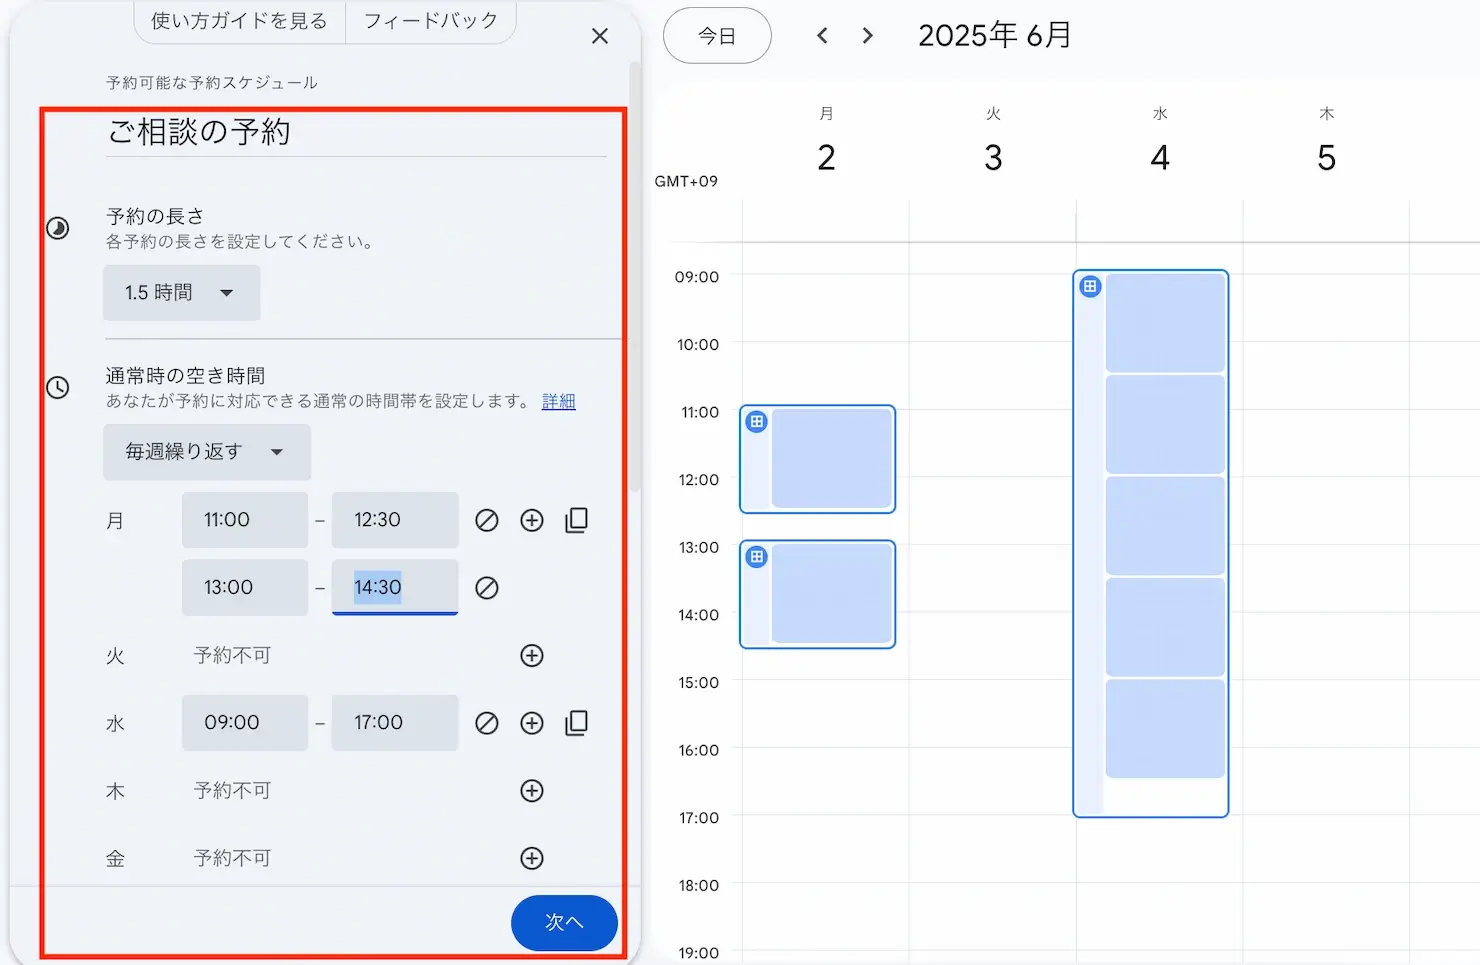Mark Monday 11:00 slot as unavailable
1480x965 pixels.
pos(487,520)
